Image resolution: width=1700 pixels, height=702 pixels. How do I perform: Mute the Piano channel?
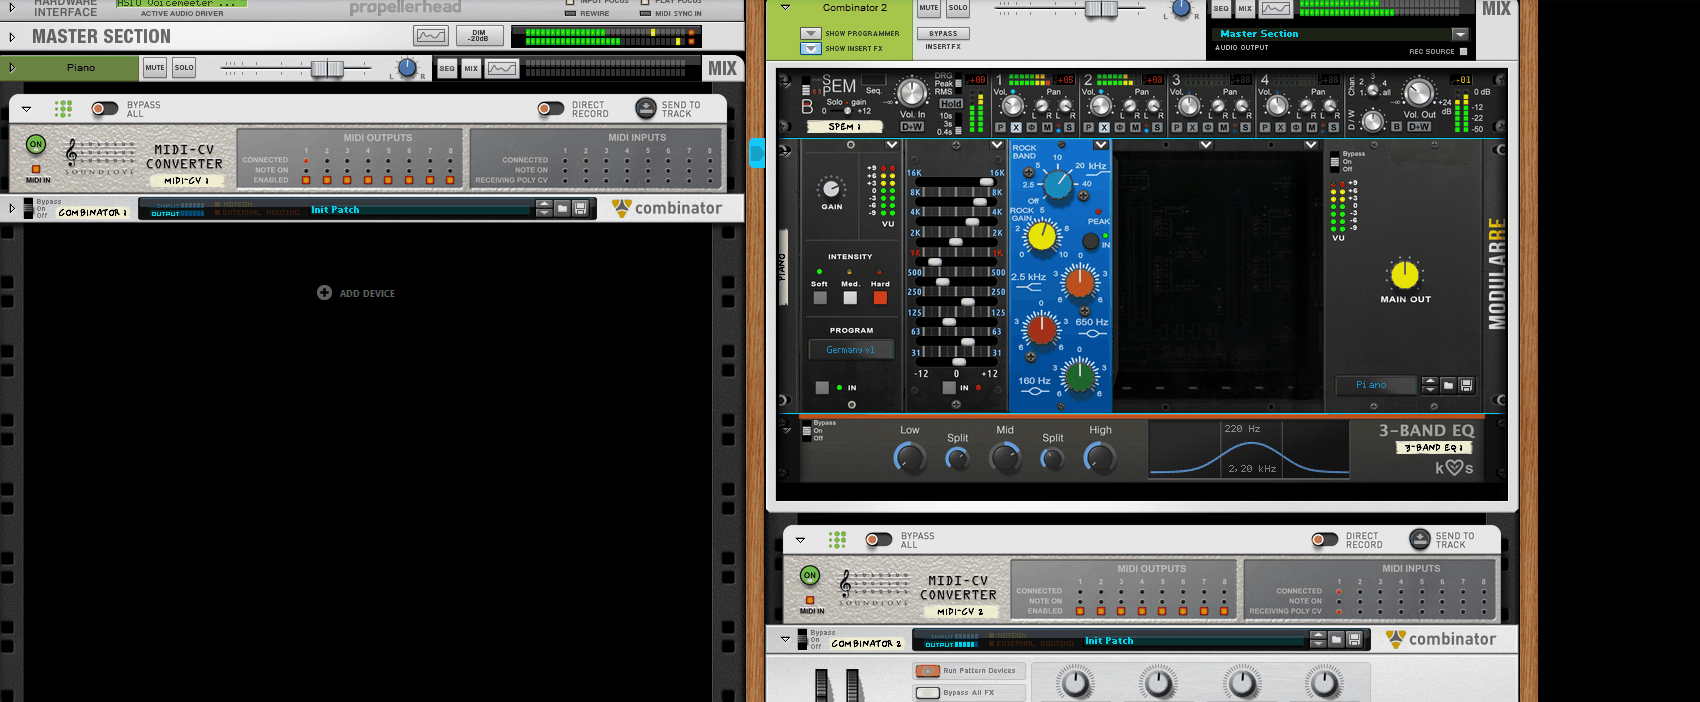pos(155,68)
